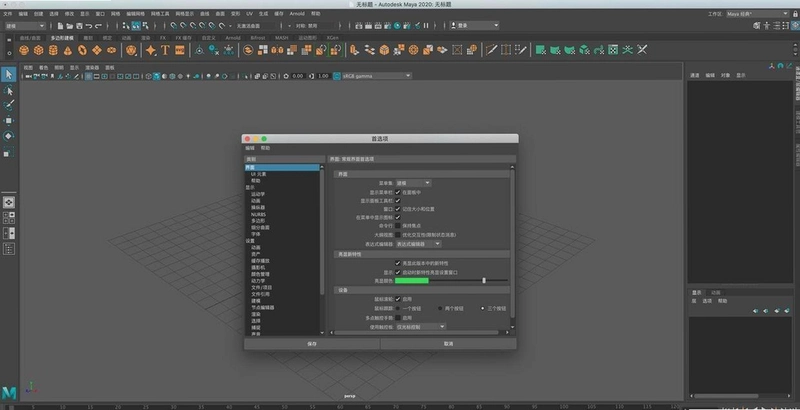Select the arrow Select tool in toolbox
This screenshot has width=800, height=410.
[9, 74]
